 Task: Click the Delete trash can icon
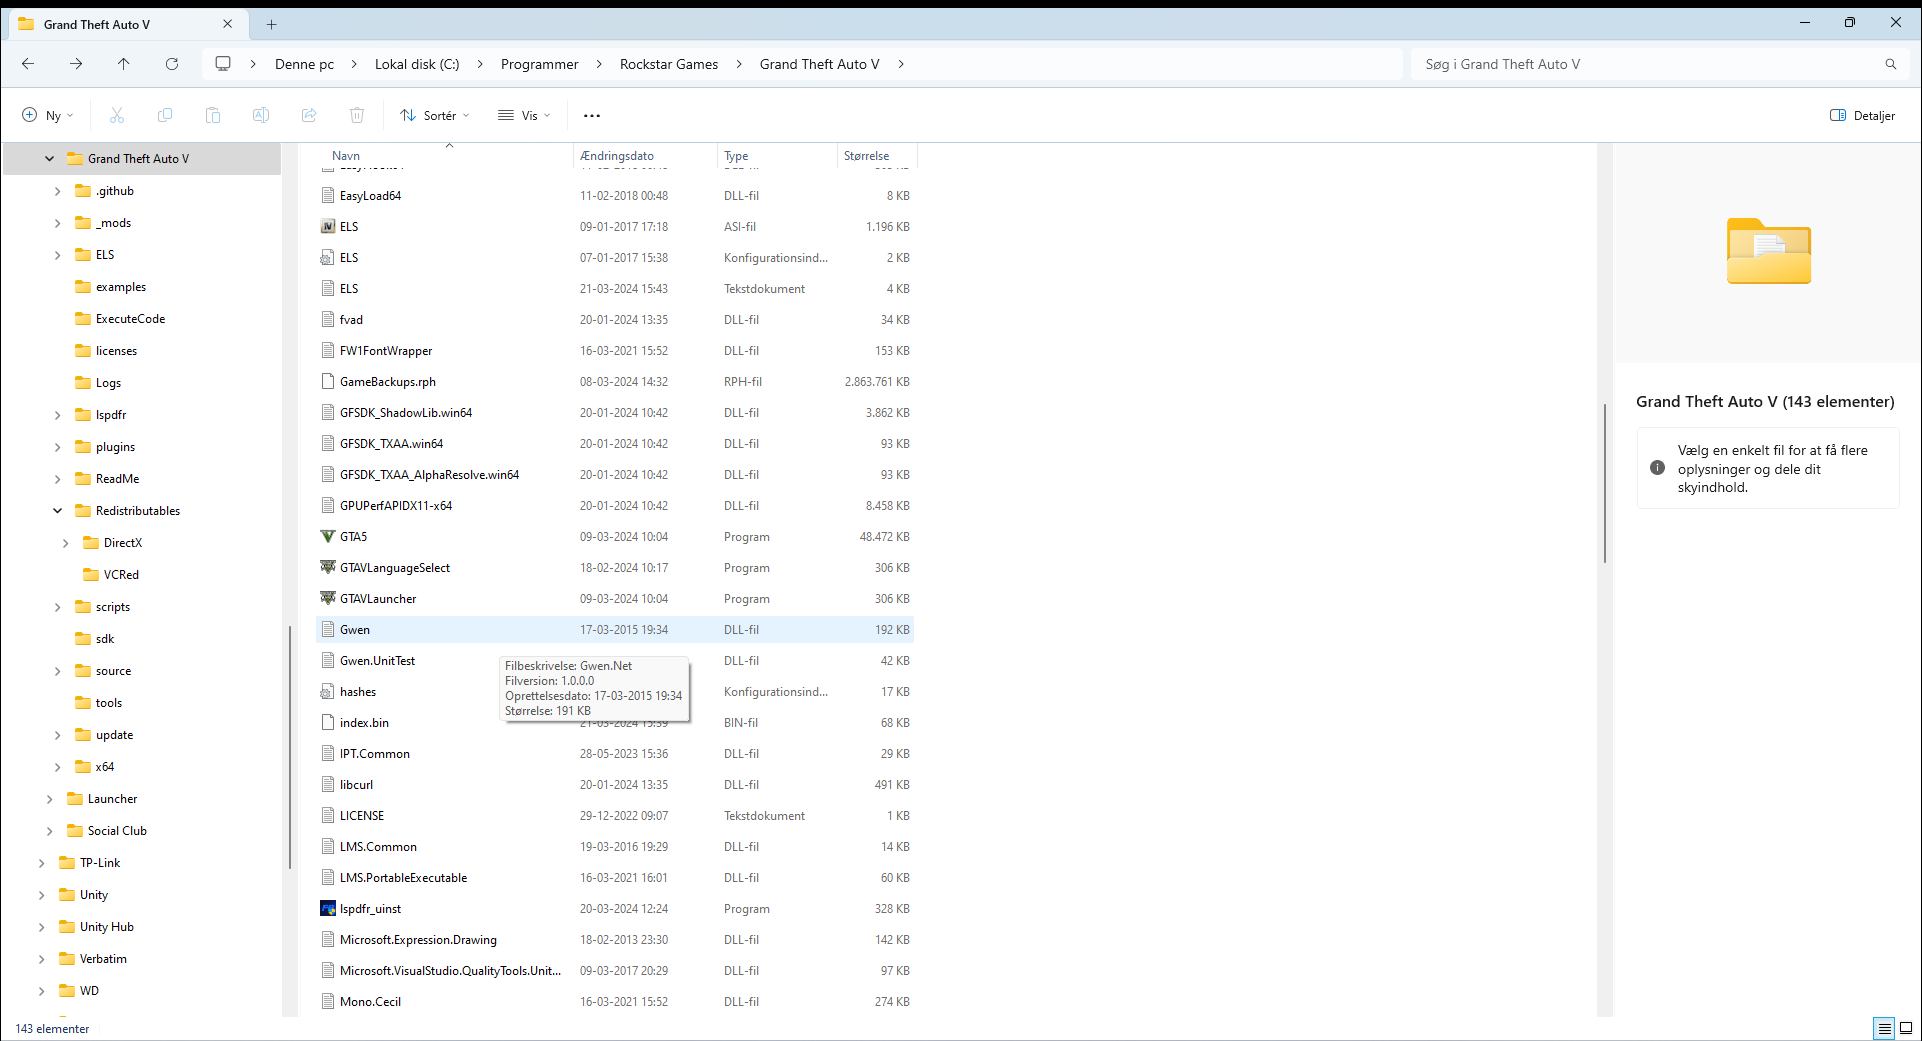[x=357, y=115]
